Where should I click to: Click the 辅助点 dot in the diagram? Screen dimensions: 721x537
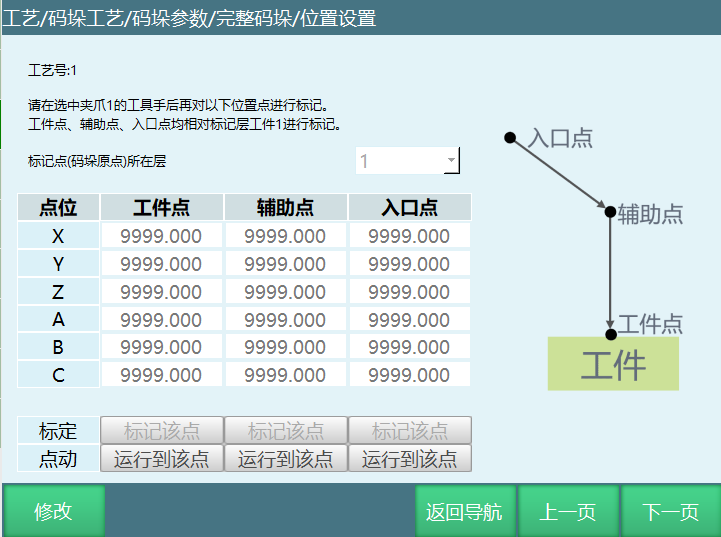[610, 211]
